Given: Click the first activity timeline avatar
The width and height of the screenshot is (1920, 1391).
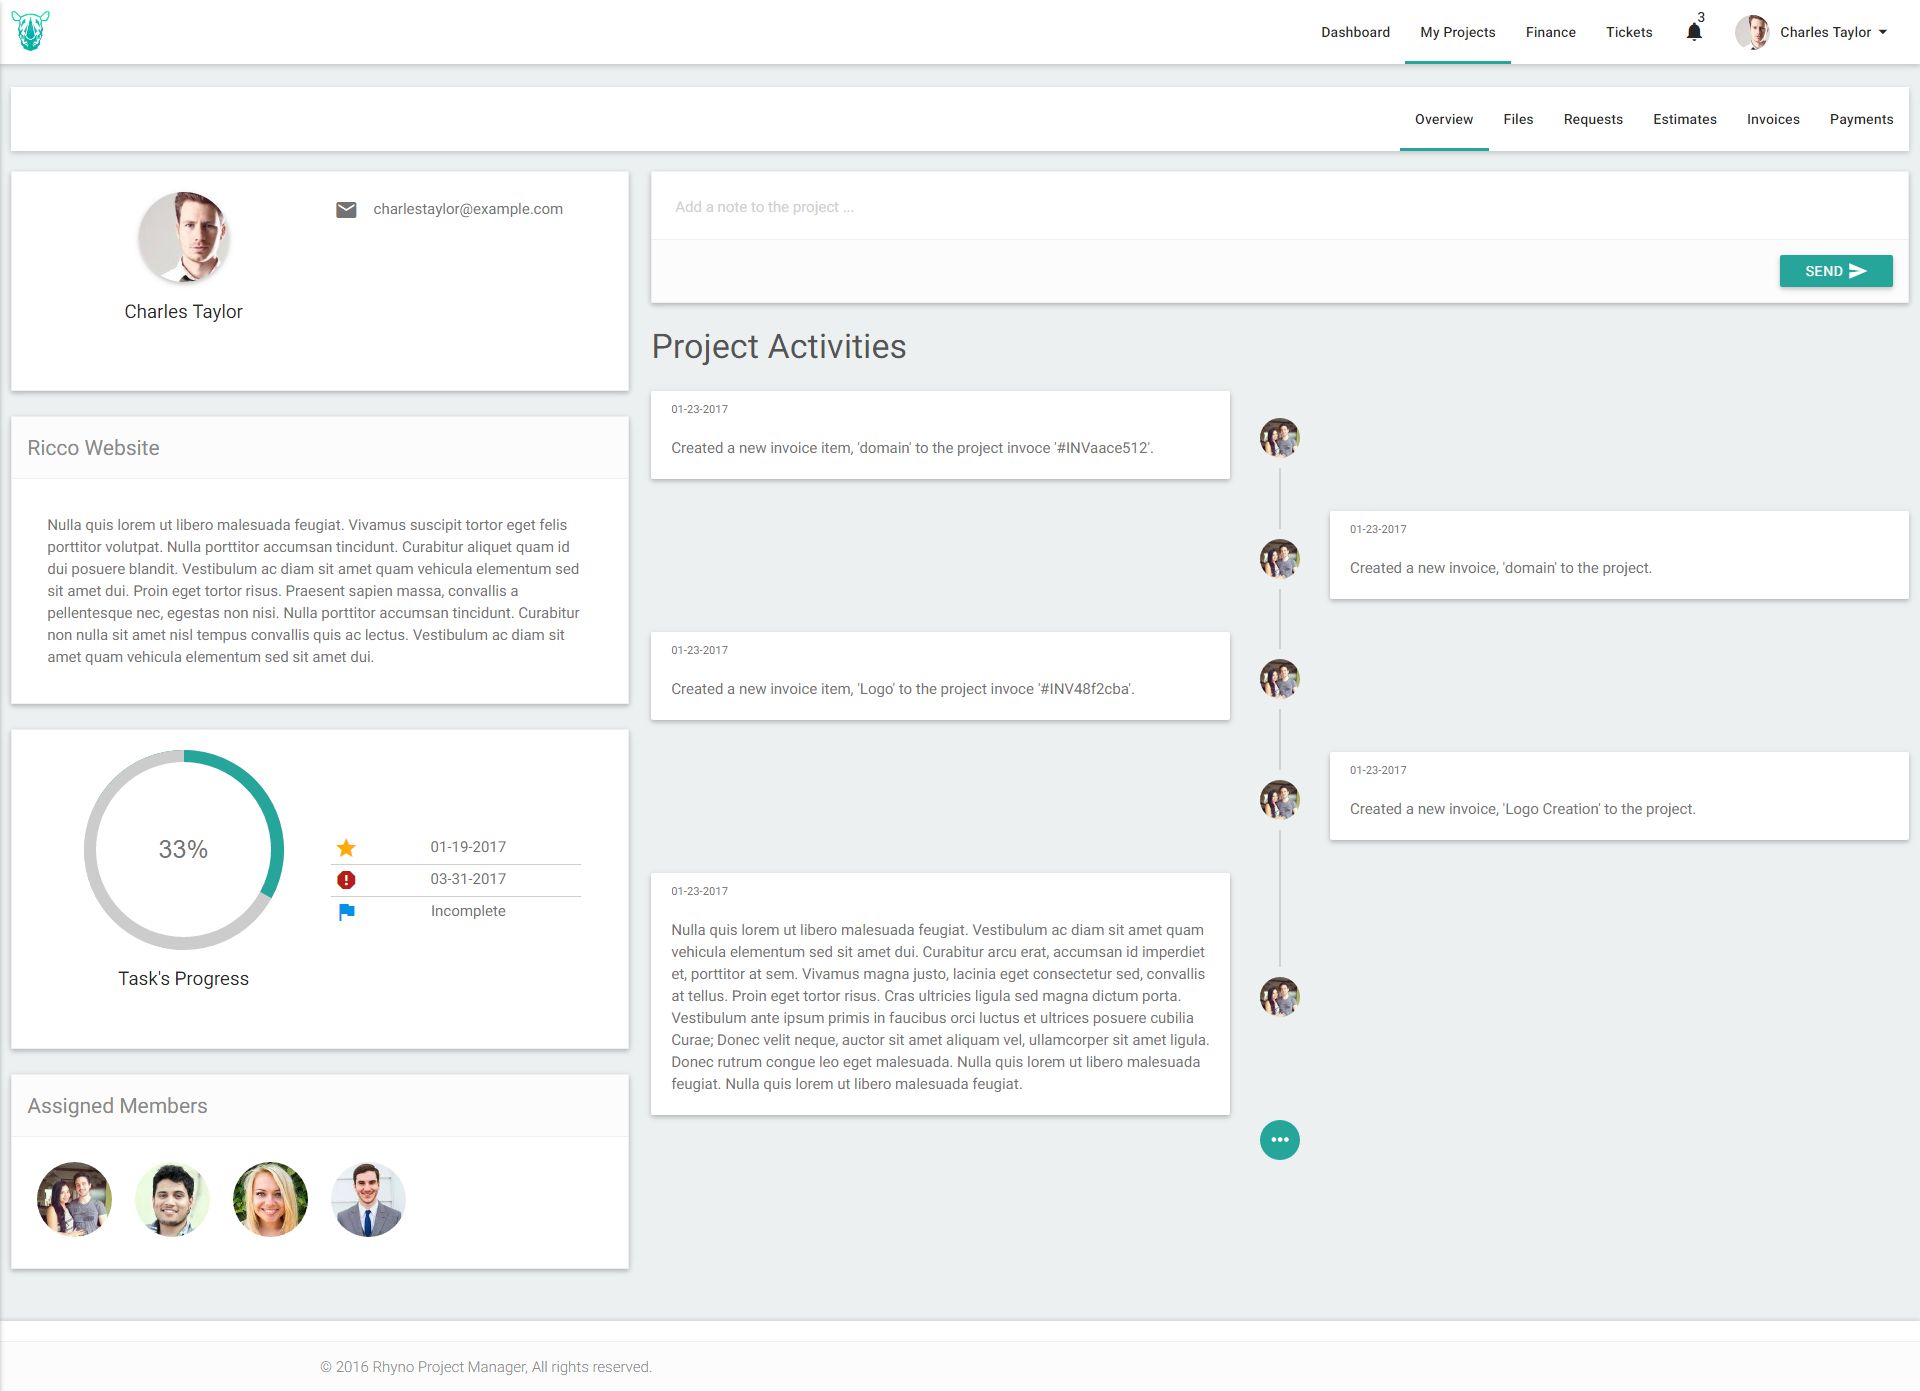Looking at the screenshot, I should [x=1279, y=438].
